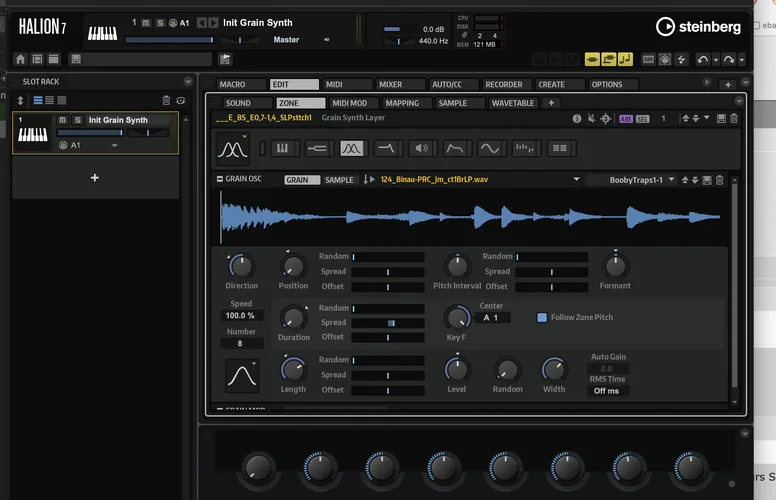Open the Amplifier speaker section icon
This screenshot has width=776, height=500.
pos(421,148)
